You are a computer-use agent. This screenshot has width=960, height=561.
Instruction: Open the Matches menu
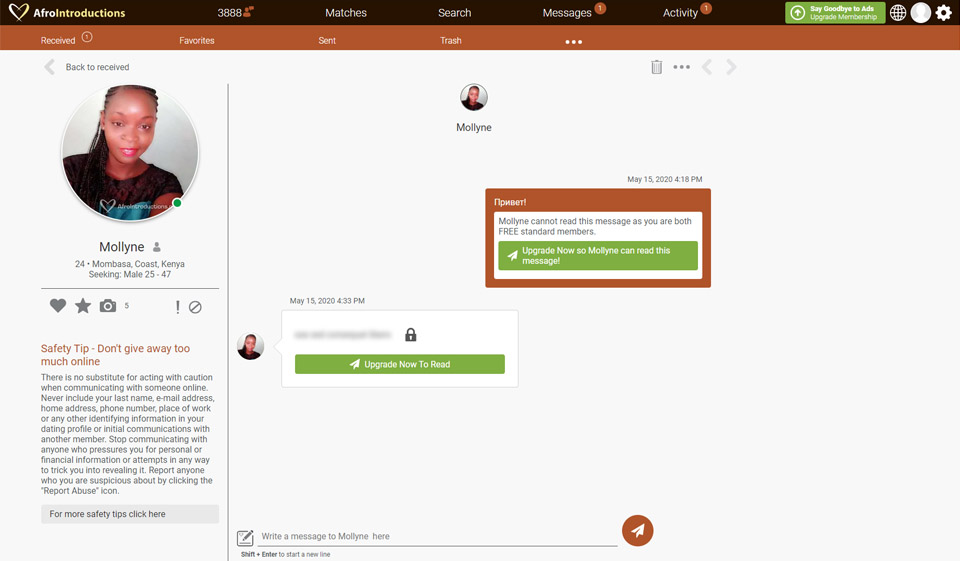pos(346,13)
